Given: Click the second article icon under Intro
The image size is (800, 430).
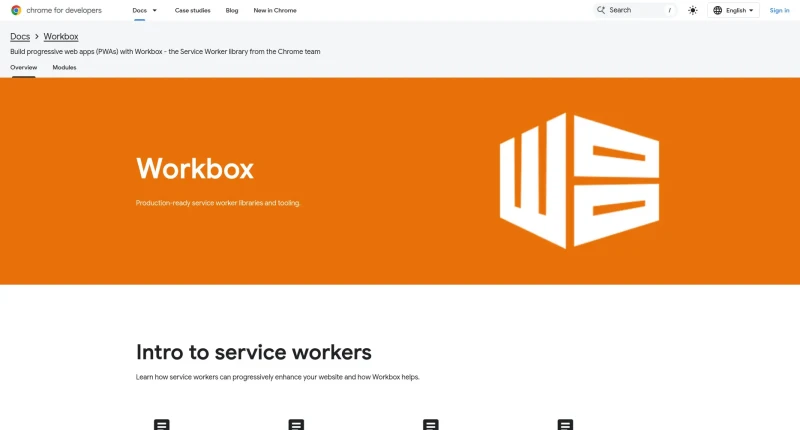Looking at the screenshot, I should (x=296, y=424).
